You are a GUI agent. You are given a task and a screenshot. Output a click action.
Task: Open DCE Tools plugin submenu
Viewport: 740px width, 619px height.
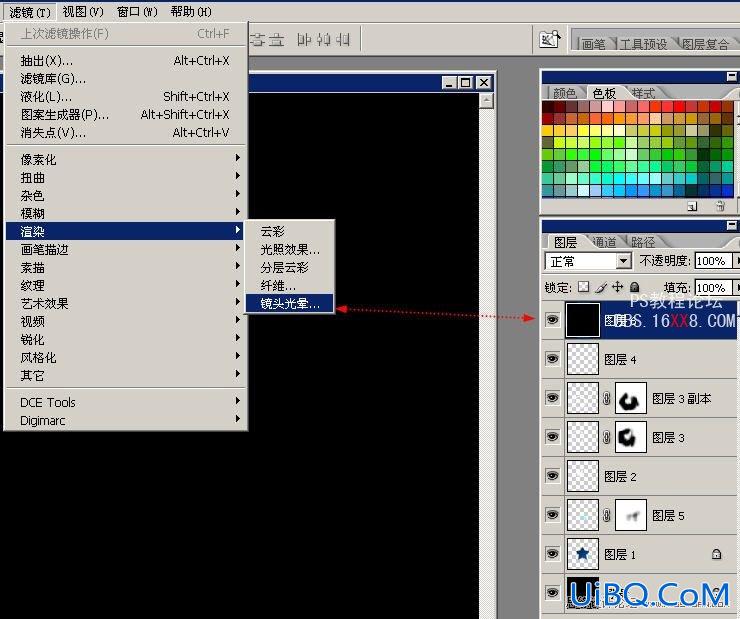click(x=126, y=402)
